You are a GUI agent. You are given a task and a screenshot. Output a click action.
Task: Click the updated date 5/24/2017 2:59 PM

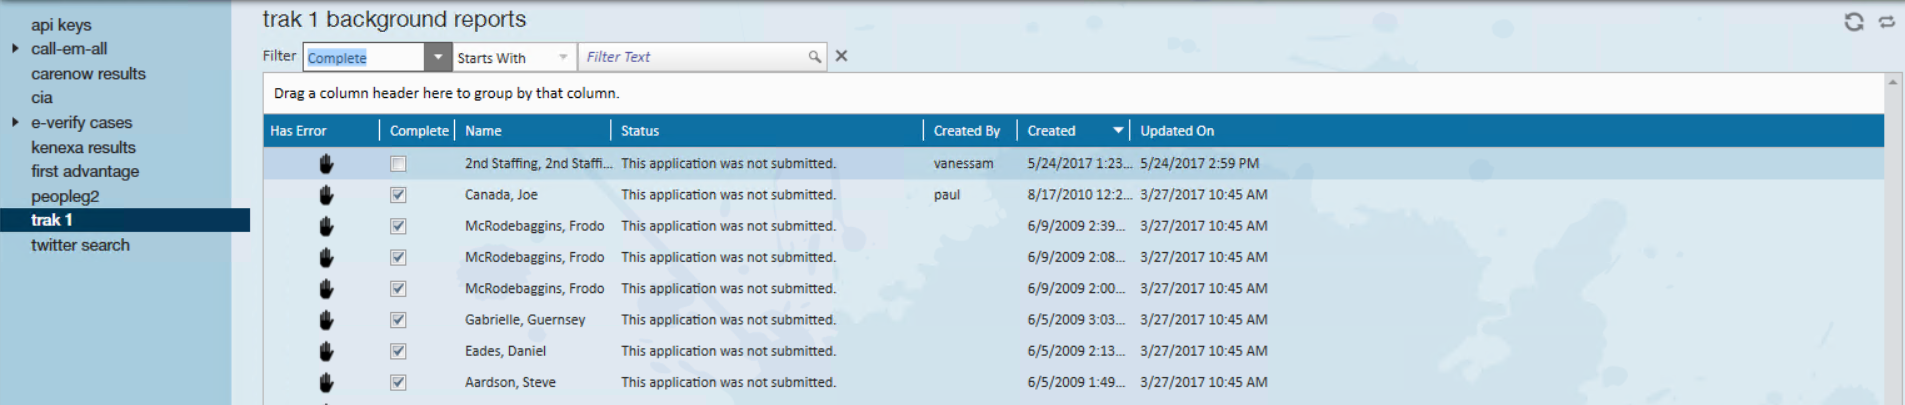1199,164
